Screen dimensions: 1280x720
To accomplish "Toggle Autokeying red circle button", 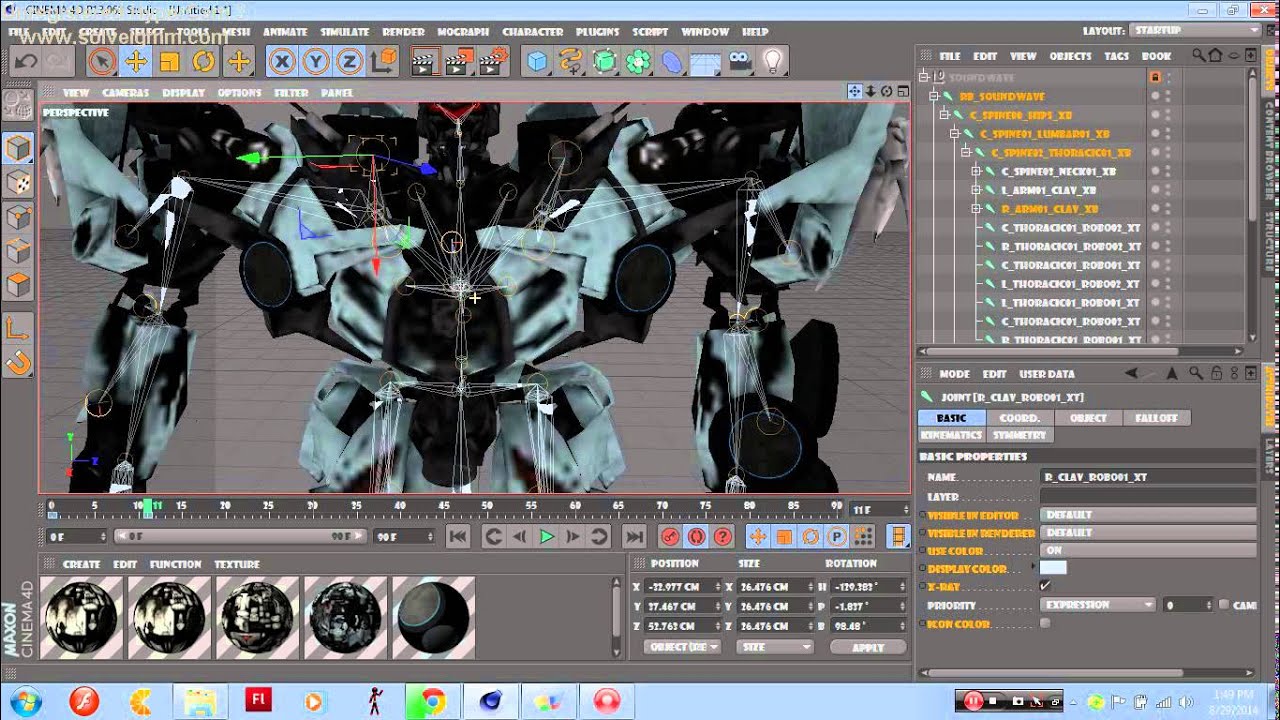I will (696, 537).
